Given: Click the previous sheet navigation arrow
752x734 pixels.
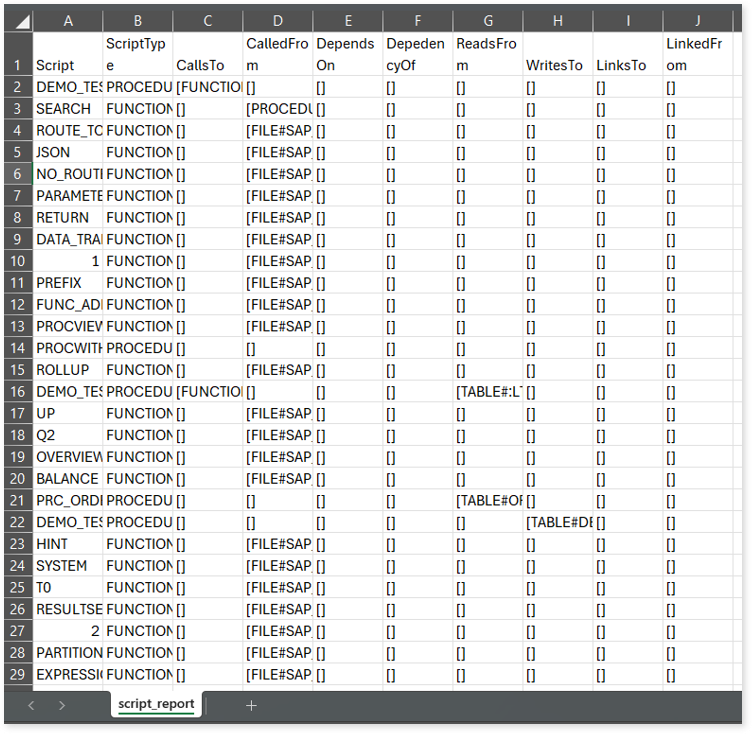Looking at the screenshot, I should (32, 705).
